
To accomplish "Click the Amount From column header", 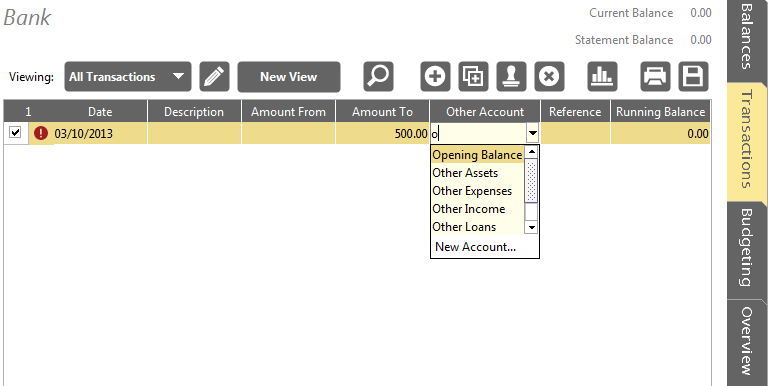I will point(288,112).
